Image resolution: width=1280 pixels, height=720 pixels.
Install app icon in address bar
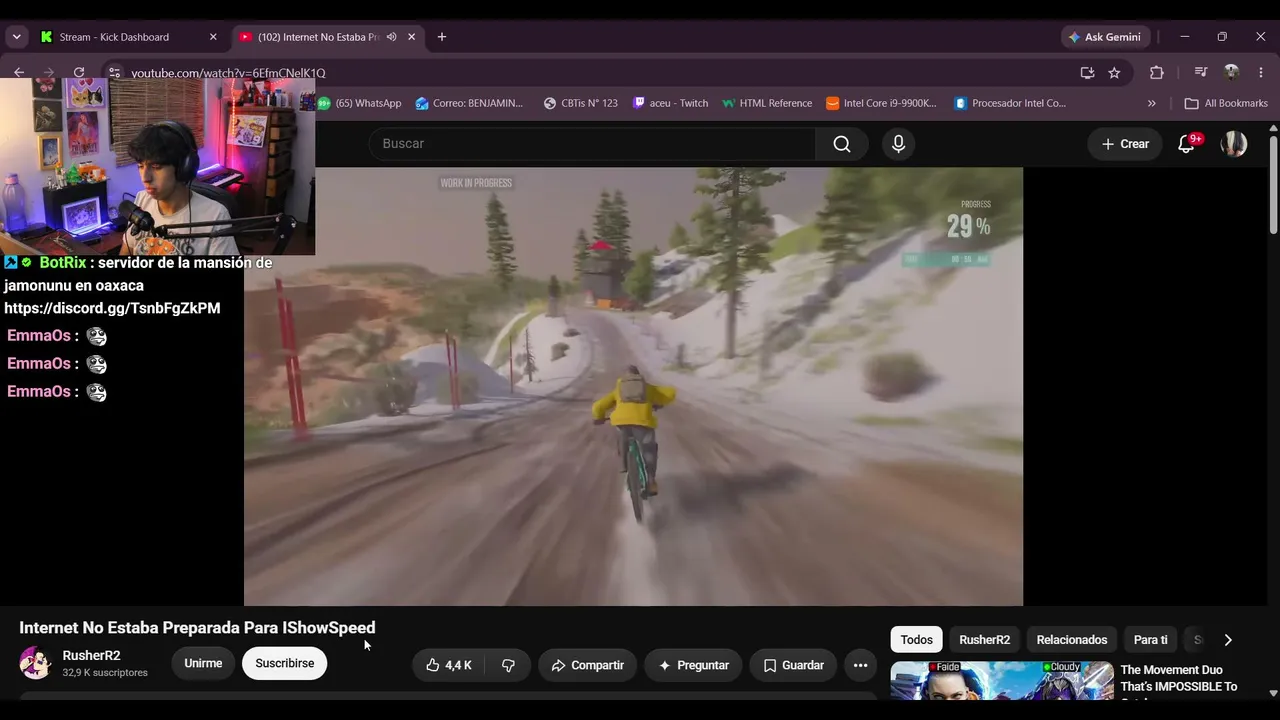click(1087, 72)
